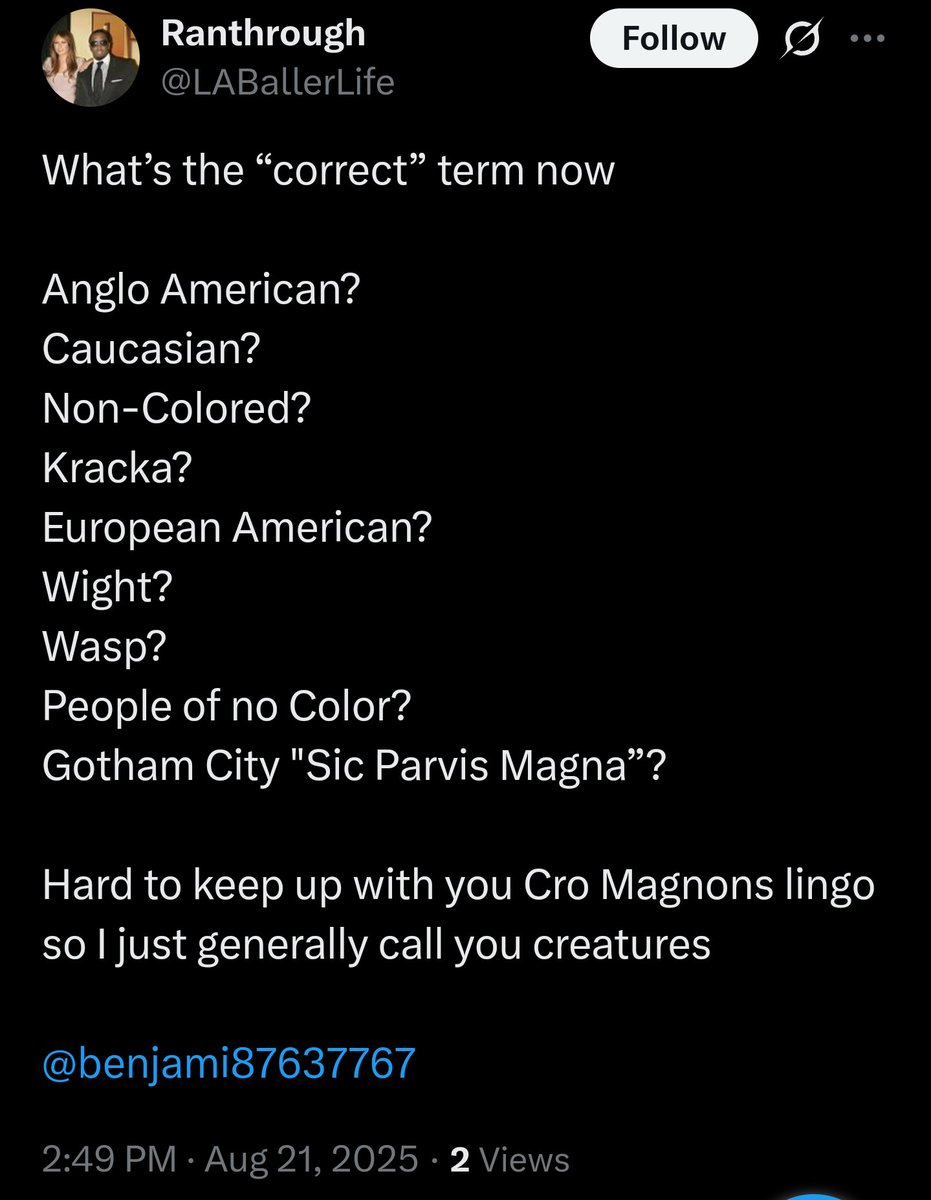Screen dimensions: 931x1200
Task: Click the 2 Views count
Action: (510, 1159)
